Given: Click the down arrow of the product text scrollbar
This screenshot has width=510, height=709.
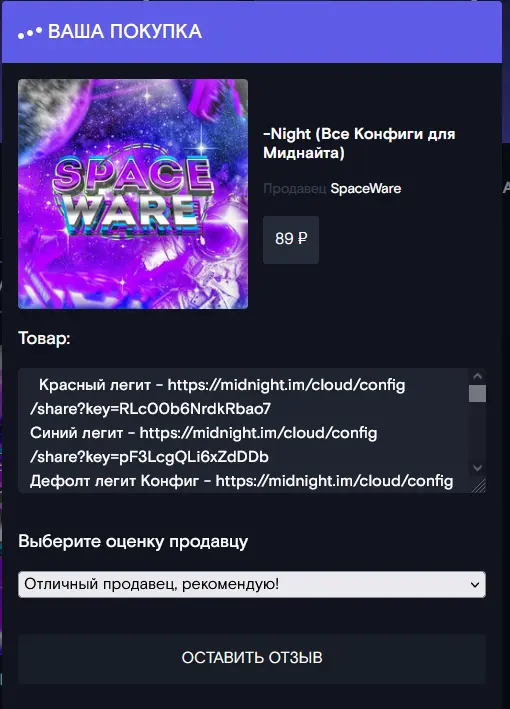Looking at the screenshot, I should coord(477,468).
